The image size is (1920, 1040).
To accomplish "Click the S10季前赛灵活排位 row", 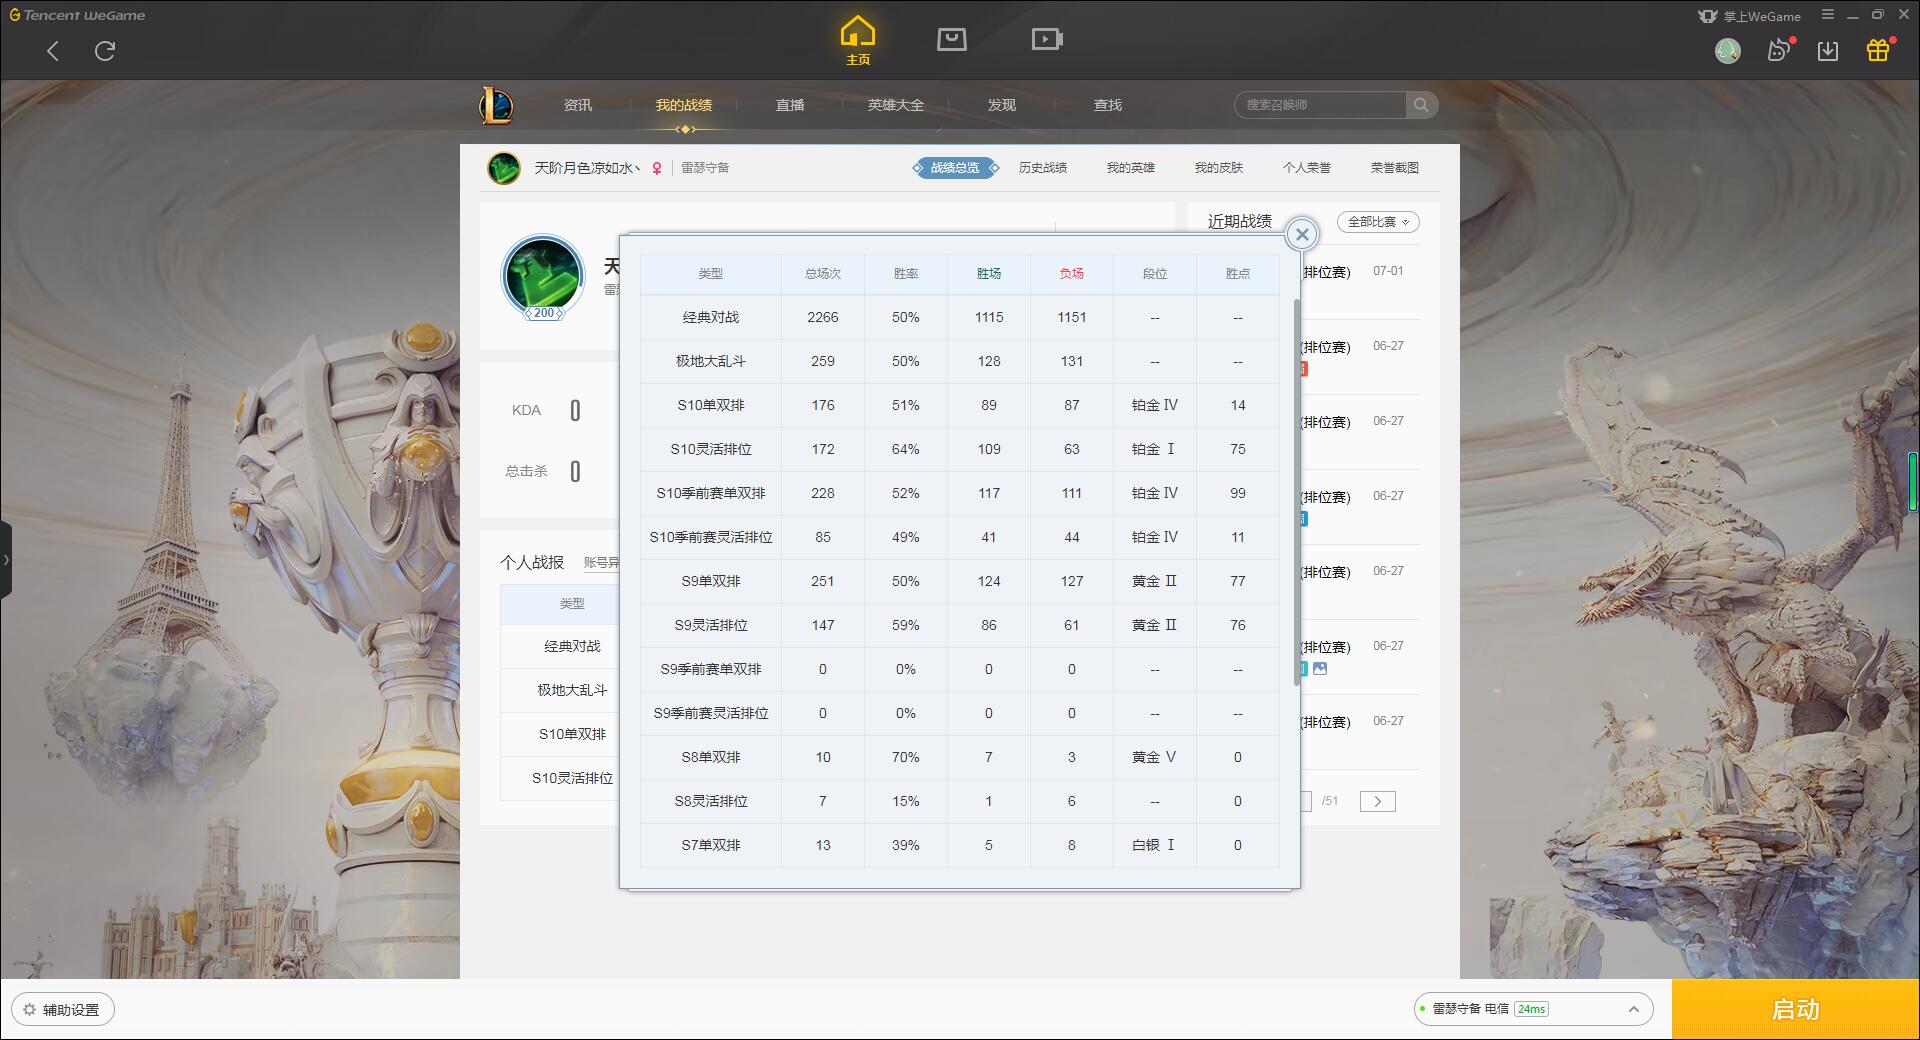I will pyautogui.click(x=960, y=537).
